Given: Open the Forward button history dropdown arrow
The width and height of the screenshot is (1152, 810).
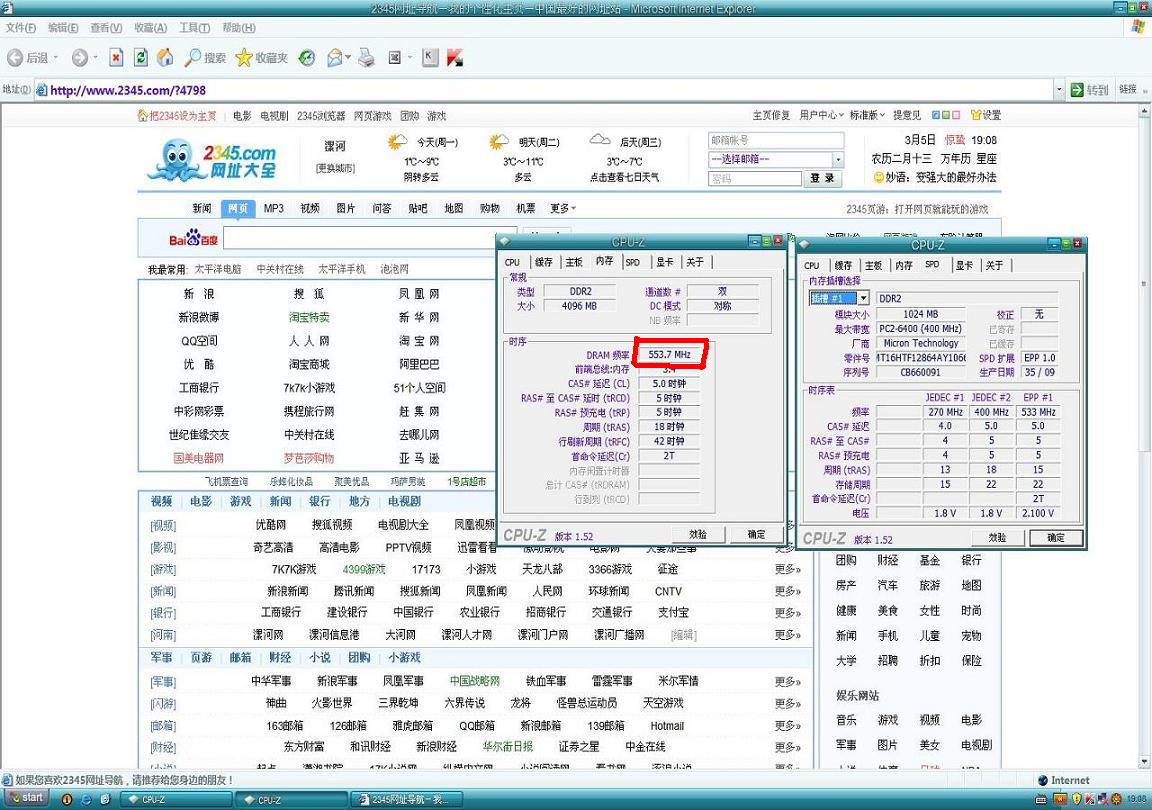Looking at the screenshot, I should coord(95,57).
